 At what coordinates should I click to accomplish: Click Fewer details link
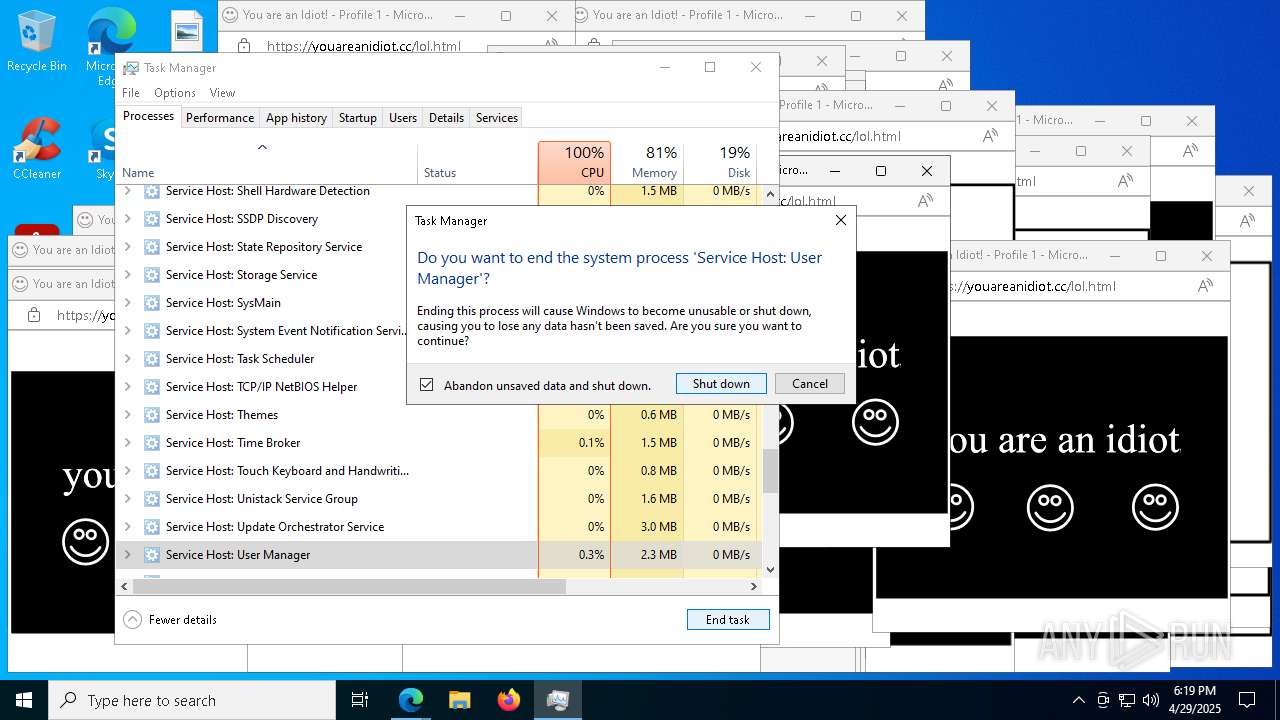[x=183, y=620]
